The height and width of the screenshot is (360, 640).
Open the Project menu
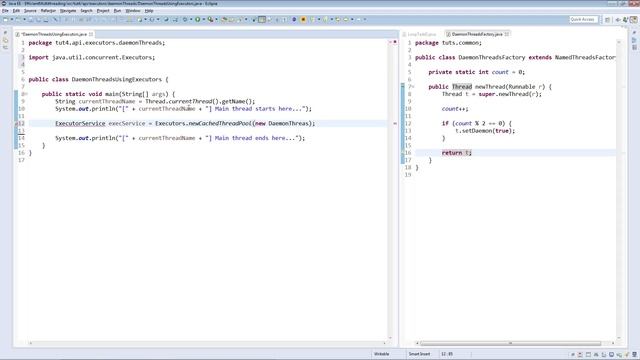tap(103, 11)
